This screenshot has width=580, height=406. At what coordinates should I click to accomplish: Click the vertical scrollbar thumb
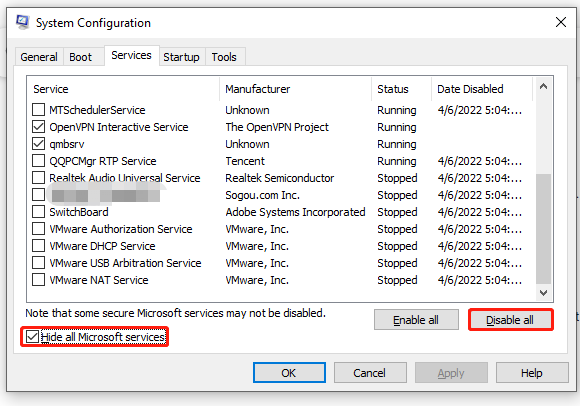click(543, 229)
